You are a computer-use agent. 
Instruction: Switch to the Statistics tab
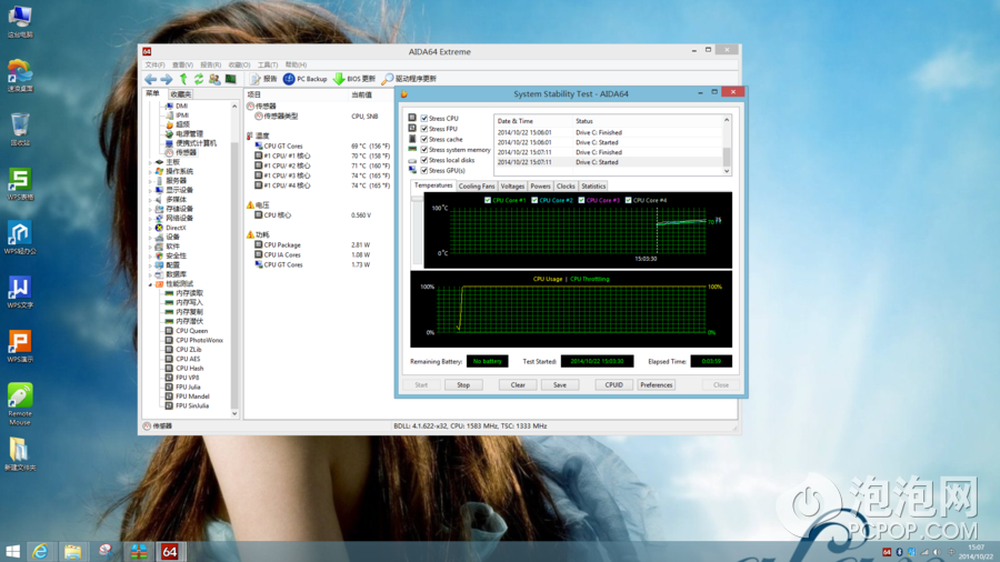(593, 186)
